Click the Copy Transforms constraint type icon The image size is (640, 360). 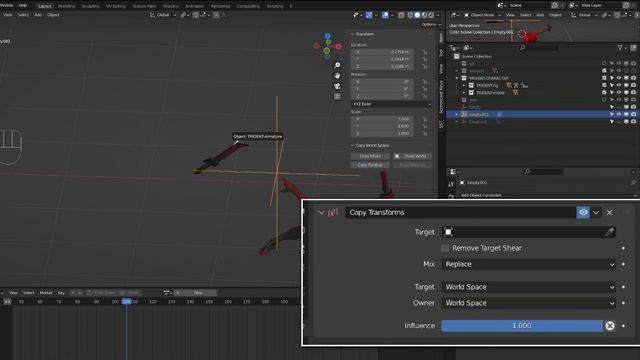point(333,212)
